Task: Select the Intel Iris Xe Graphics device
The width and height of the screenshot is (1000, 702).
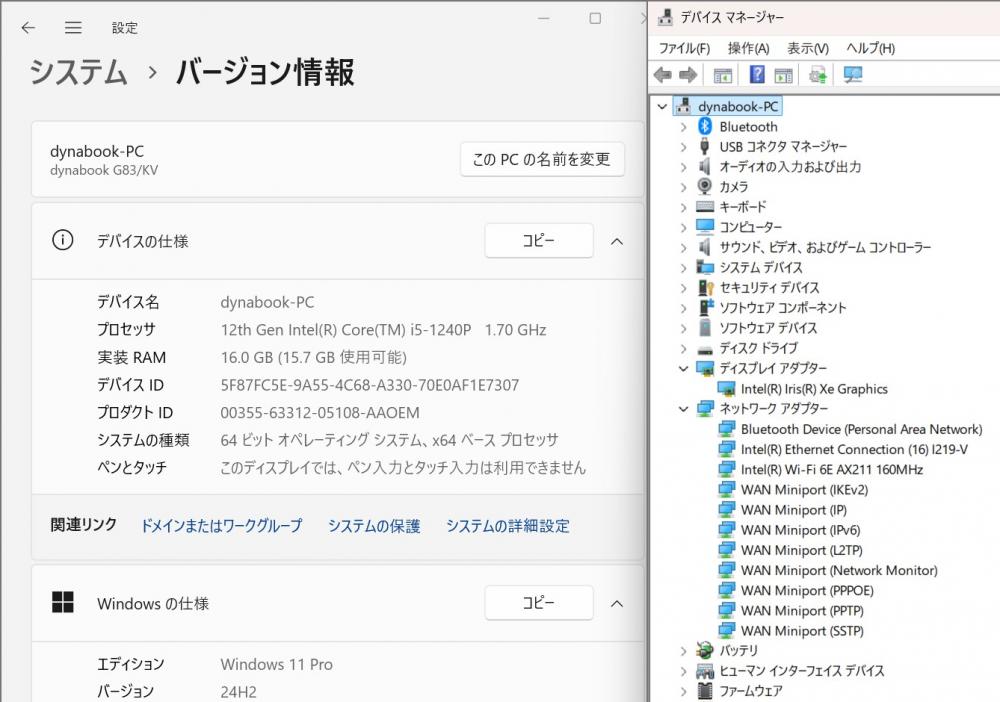Action: 813,389
